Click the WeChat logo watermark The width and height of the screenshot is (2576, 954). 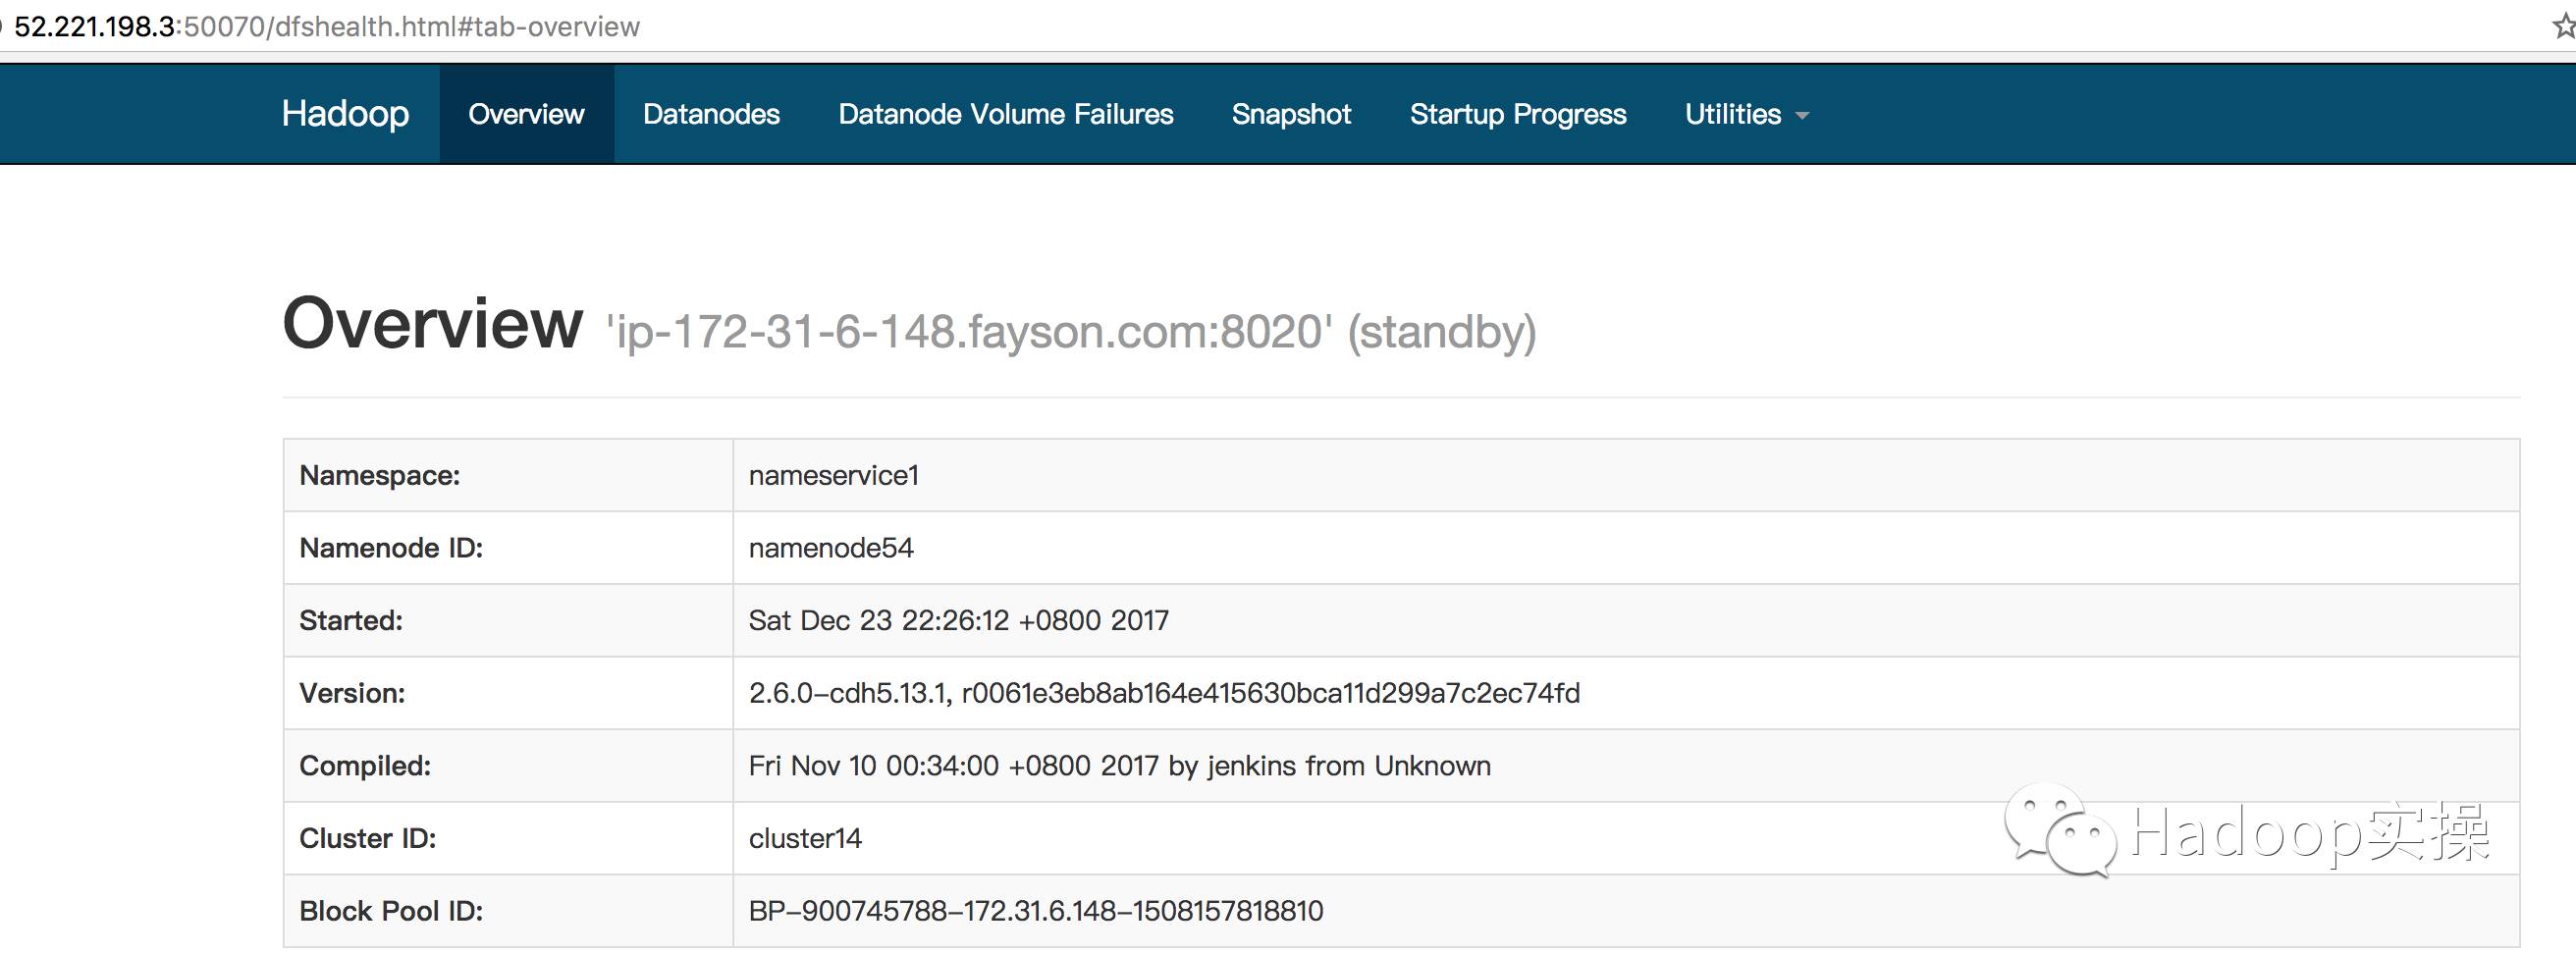tap(2060, 832)
